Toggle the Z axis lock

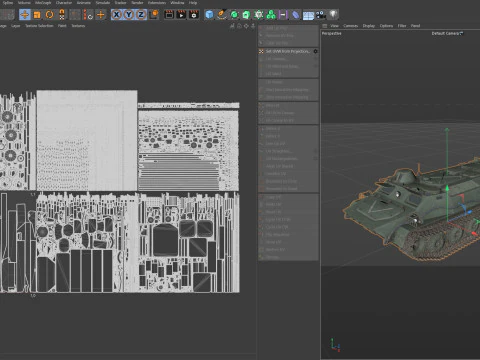(x=141, y=15)
